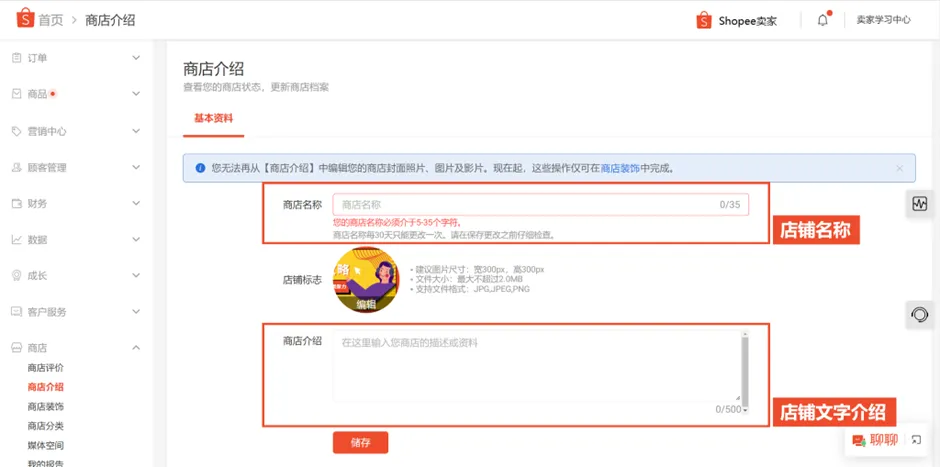
Task: Open 商店评价 in sidebar
Action: coord(46,367)
